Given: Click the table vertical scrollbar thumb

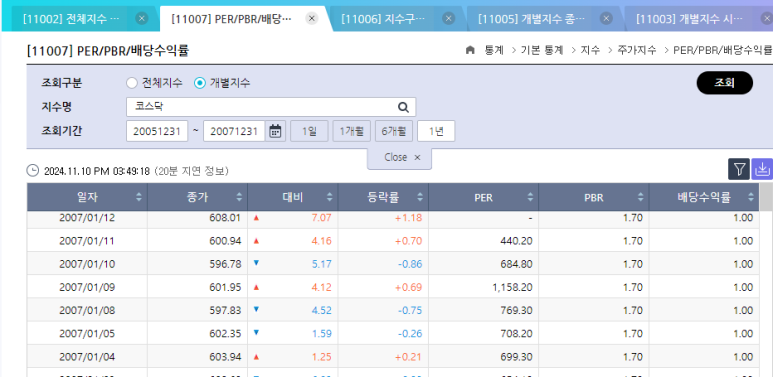Looking at the screenshot, I should 766,197.
